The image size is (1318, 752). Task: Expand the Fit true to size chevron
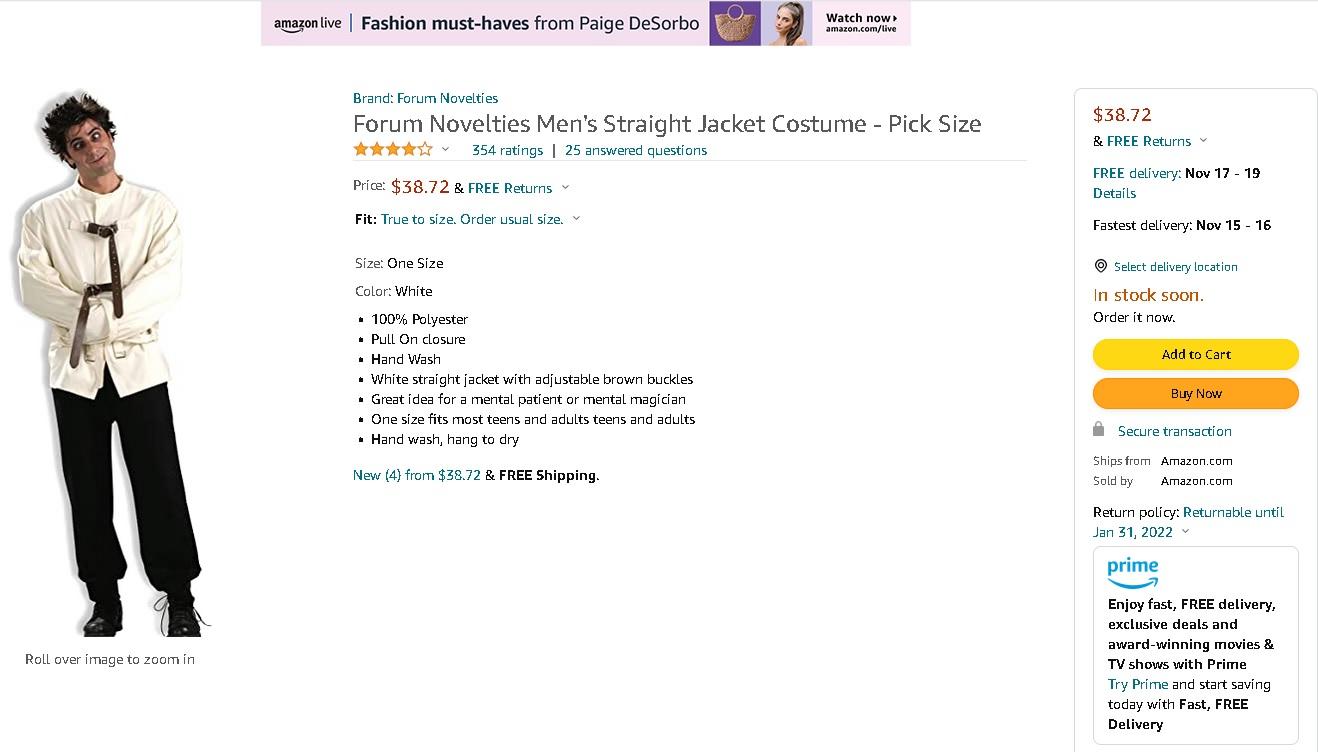tap(576, 219)
